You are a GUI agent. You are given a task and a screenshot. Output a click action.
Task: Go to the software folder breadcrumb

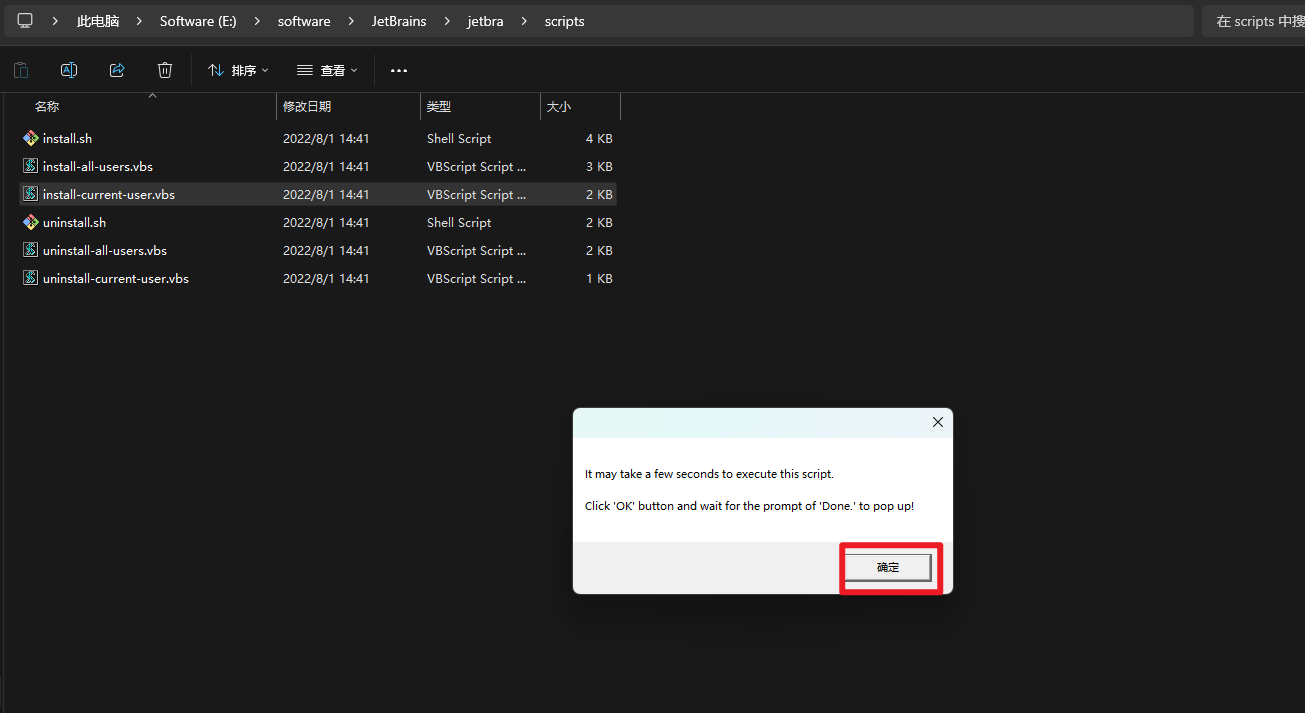304,21
